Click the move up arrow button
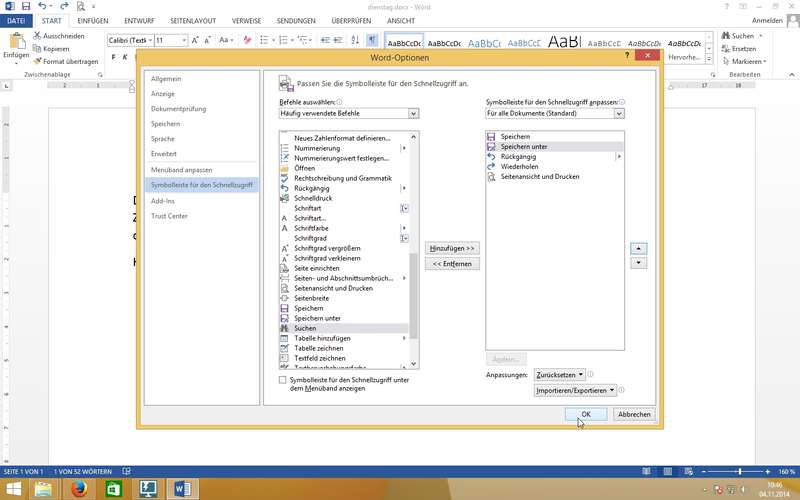Image resolution: width=800 pixels, height=500 pixels. (x=639, y=247)
